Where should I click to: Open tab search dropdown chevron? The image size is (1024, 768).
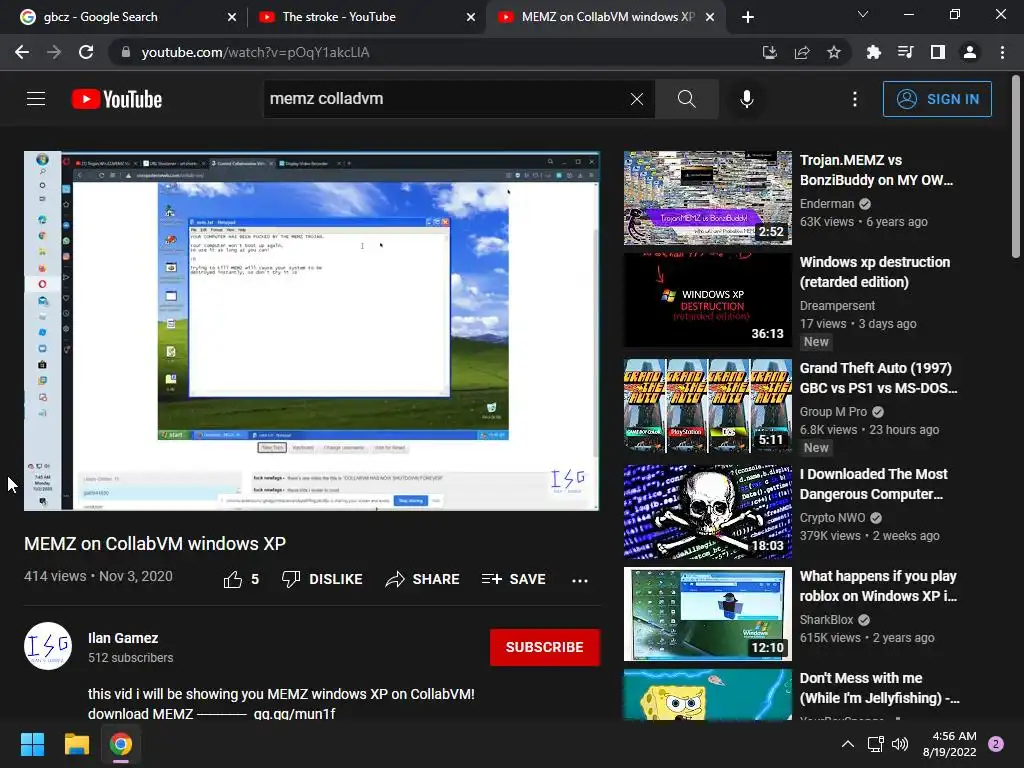[x=863, y=14]
